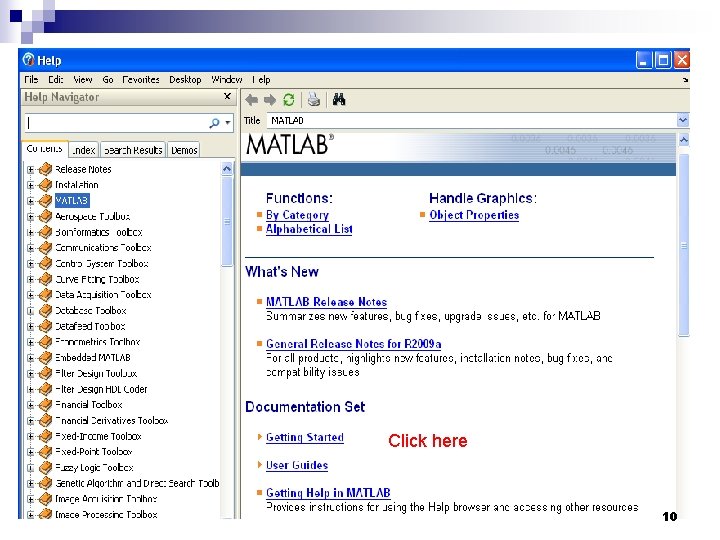
Task: Click the help page scrollbar up arrow
Action: click(x=683, y=140)
